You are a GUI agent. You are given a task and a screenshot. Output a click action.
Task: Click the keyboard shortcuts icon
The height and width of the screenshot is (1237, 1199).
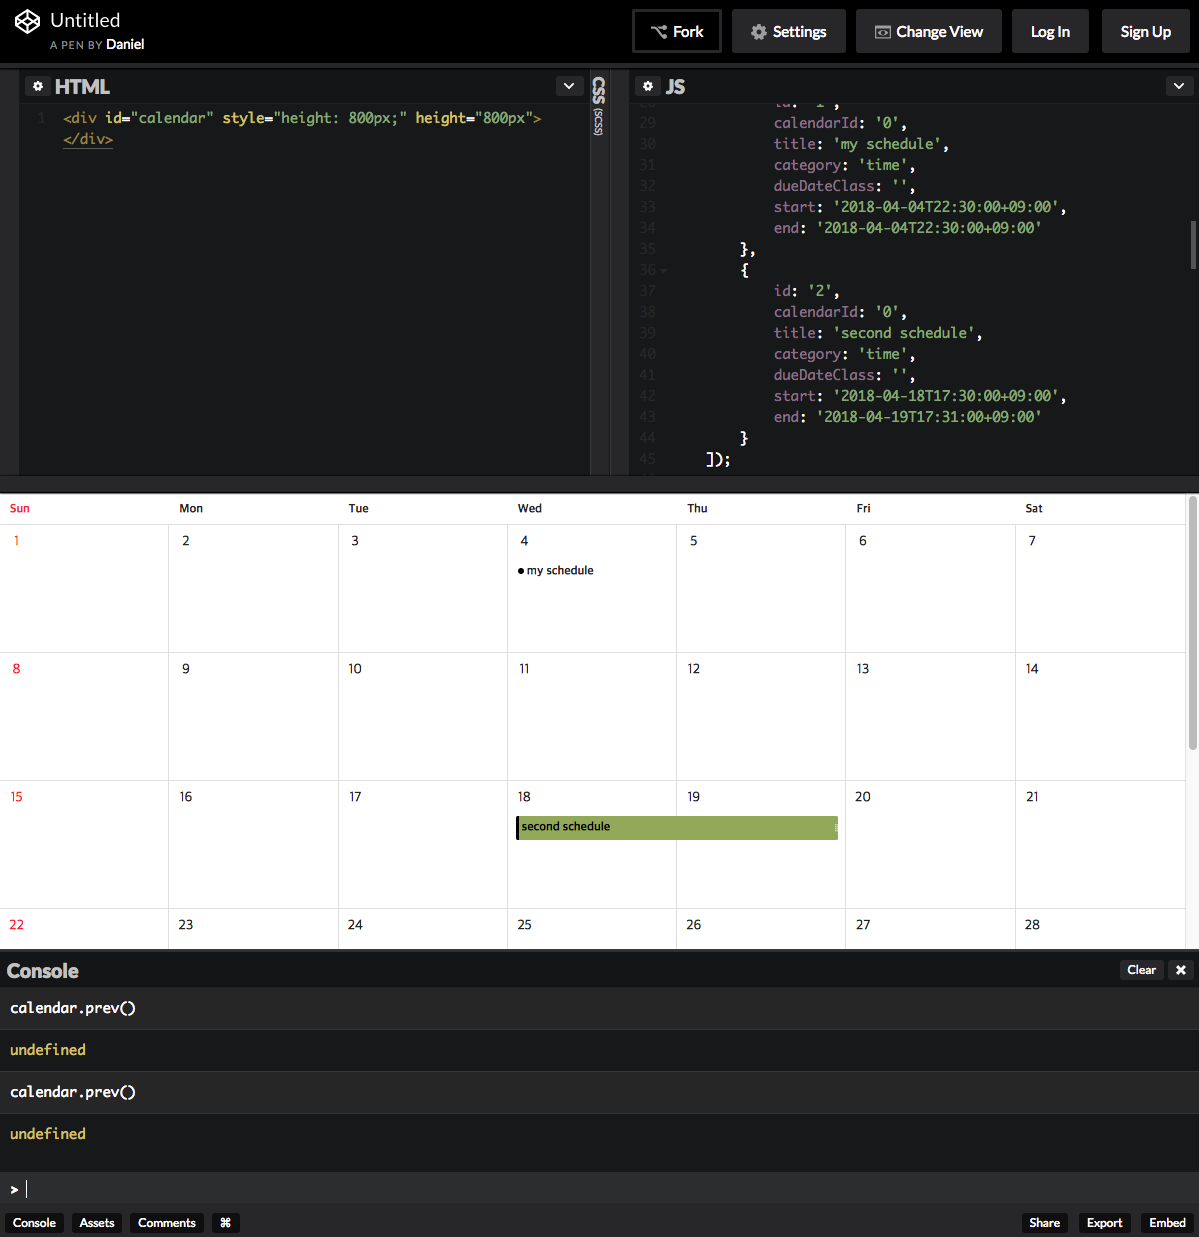[225, 1222]
